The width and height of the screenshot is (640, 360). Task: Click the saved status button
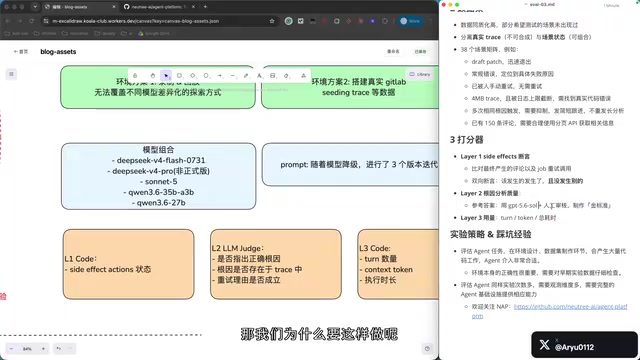[x=420, y=51]
